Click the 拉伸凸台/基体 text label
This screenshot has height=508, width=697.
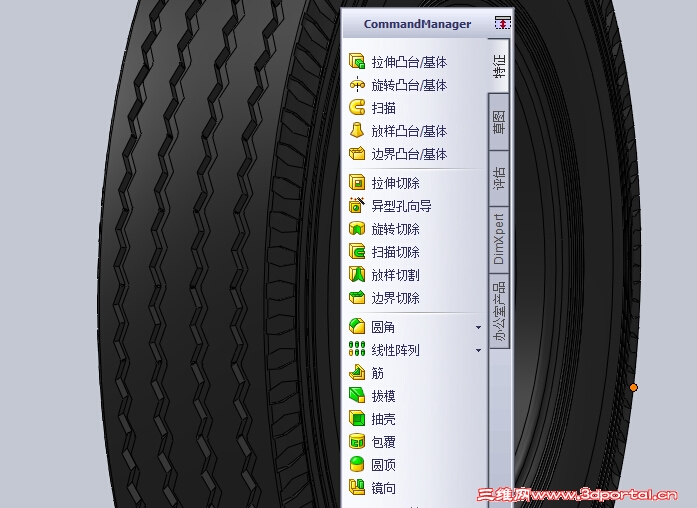[409, 62]
